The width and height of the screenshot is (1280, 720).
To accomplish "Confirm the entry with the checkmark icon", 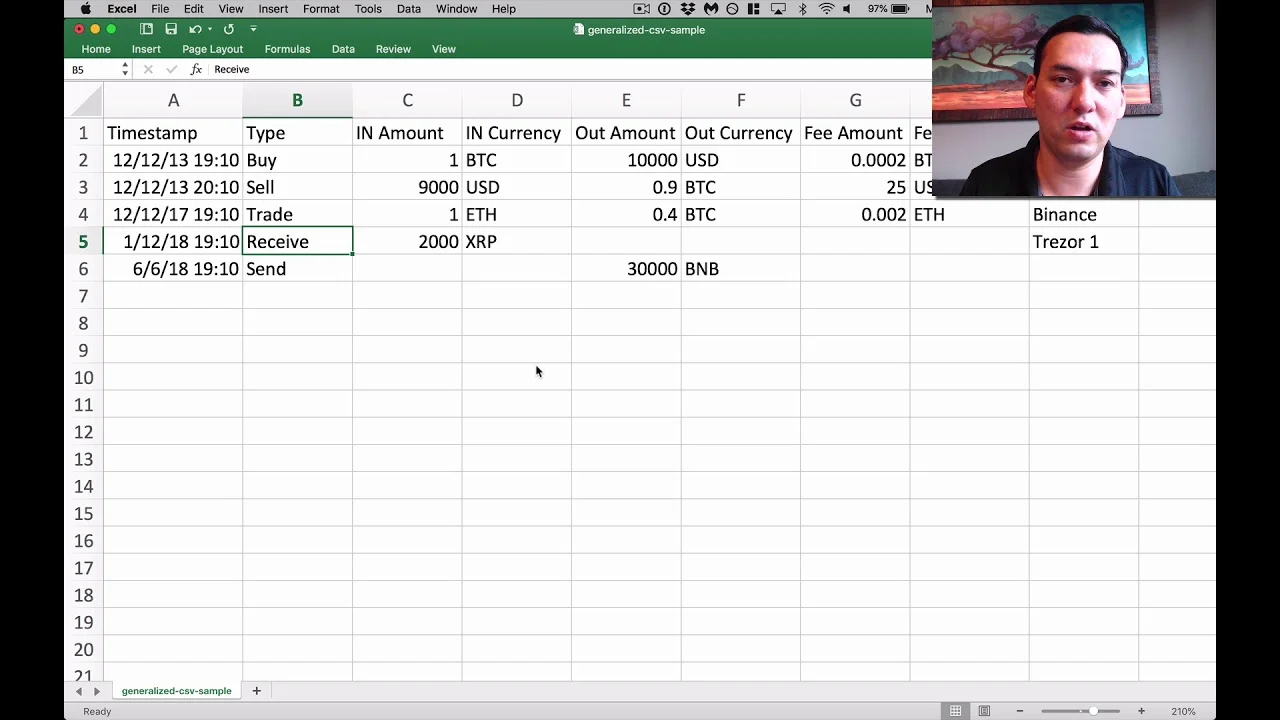I will point(171,69).
